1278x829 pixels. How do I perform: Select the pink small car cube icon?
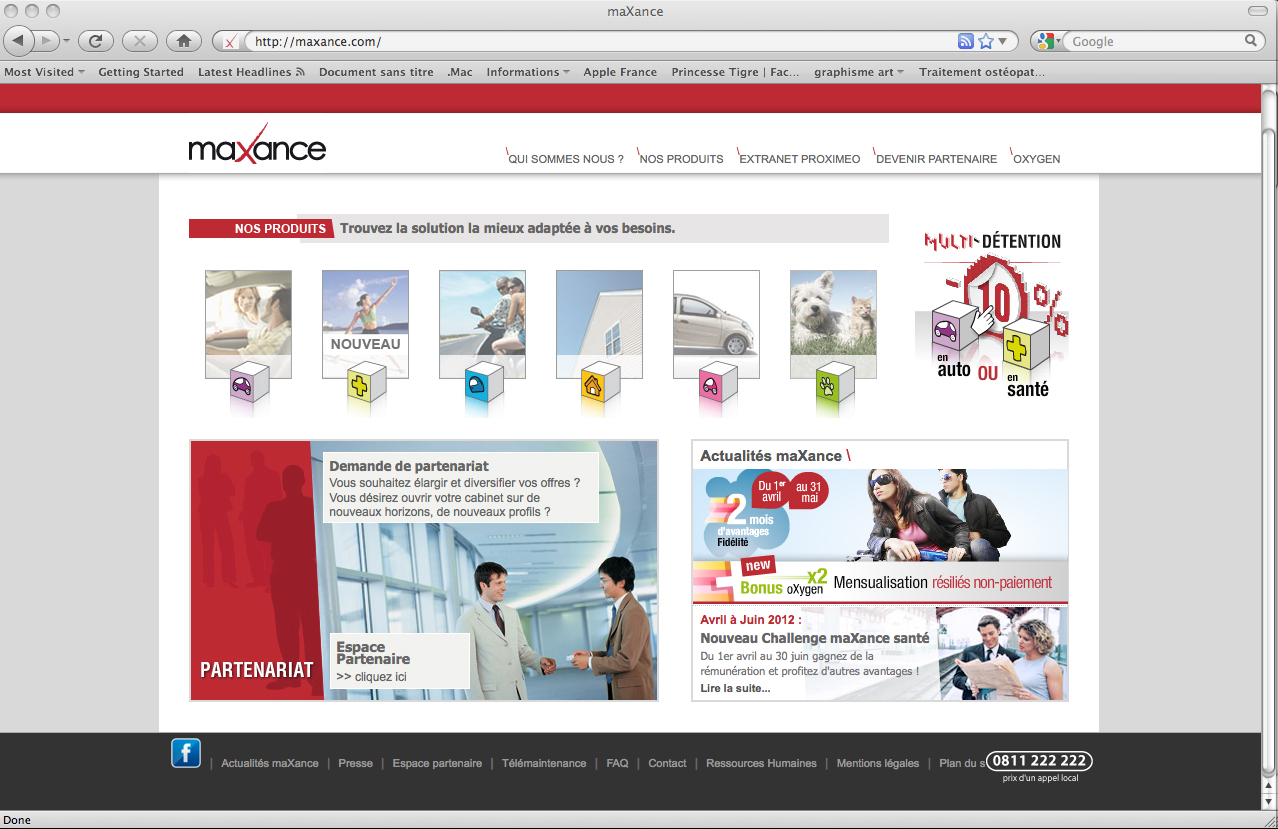coord(717,384)
